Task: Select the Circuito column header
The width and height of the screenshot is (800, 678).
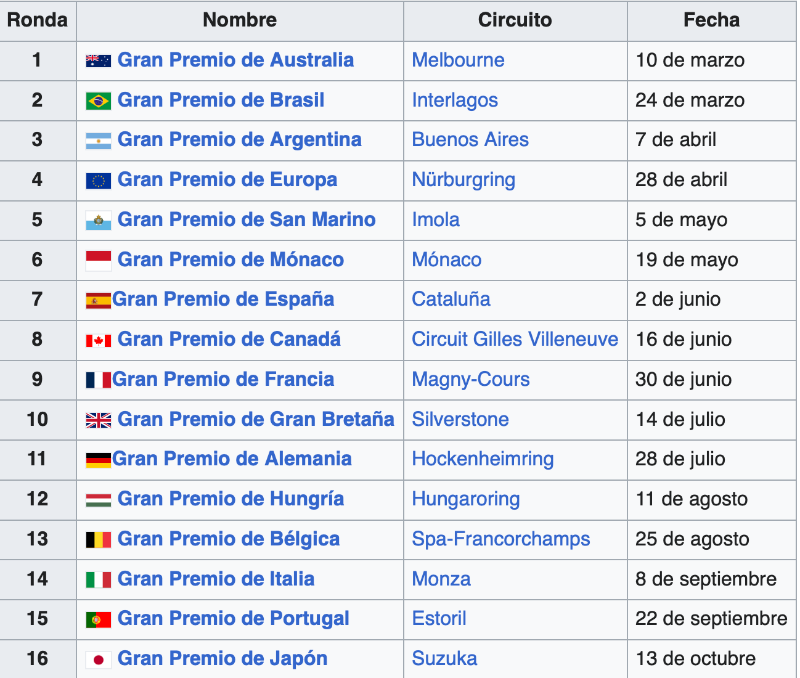Action: pos(515,20)
